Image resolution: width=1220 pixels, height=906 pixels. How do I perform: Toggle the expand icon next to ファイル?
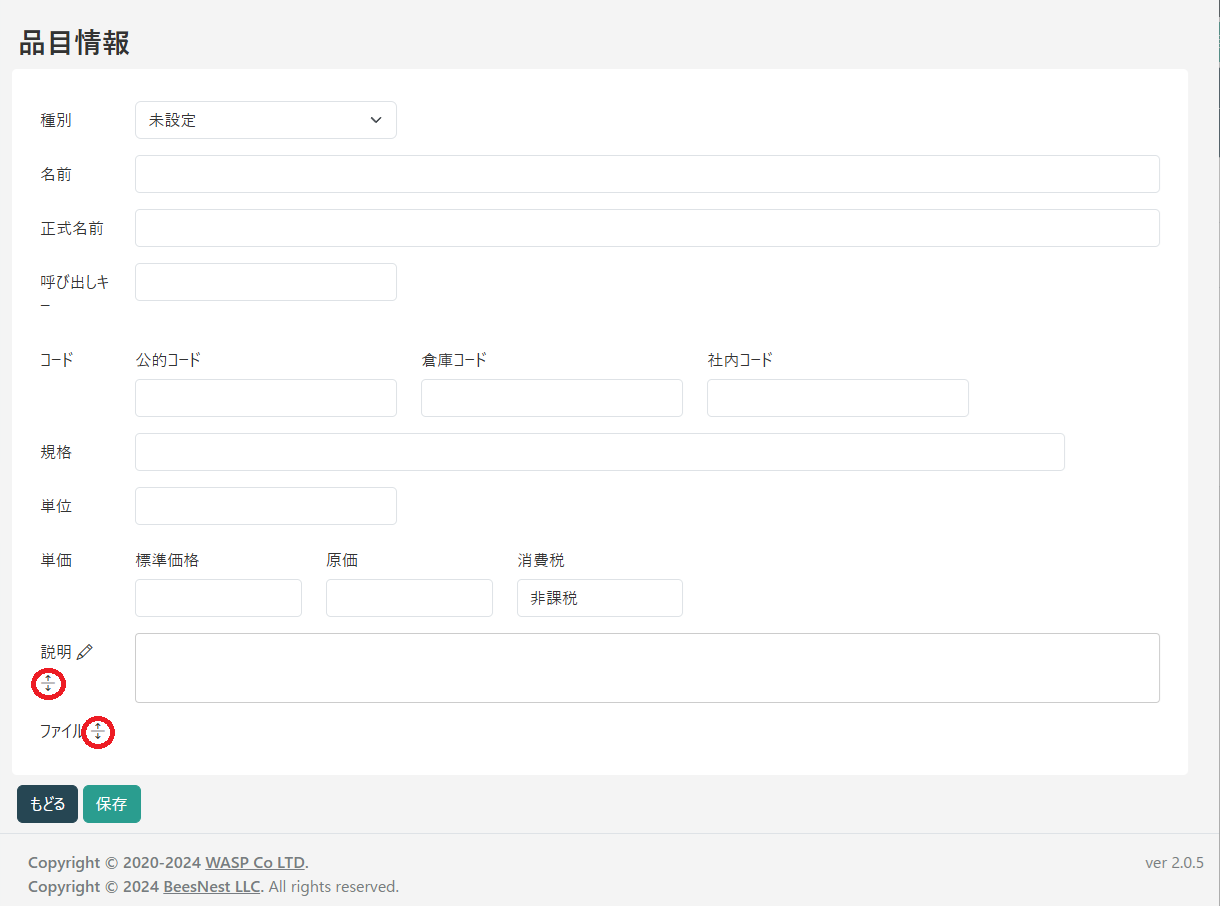coord(98,732)
